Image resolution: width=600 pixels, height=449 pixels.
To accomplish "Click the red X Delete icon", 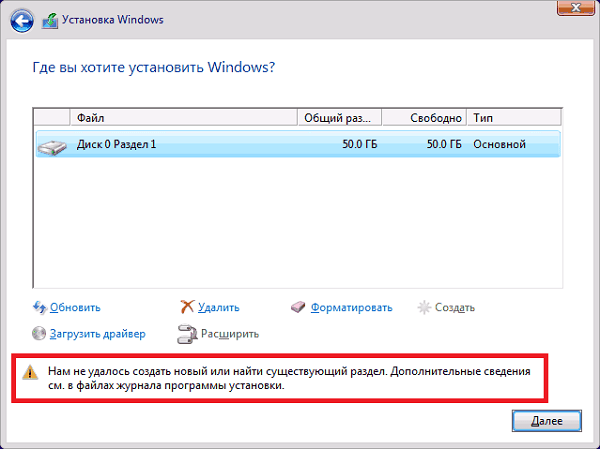I will tap(187, 307).
